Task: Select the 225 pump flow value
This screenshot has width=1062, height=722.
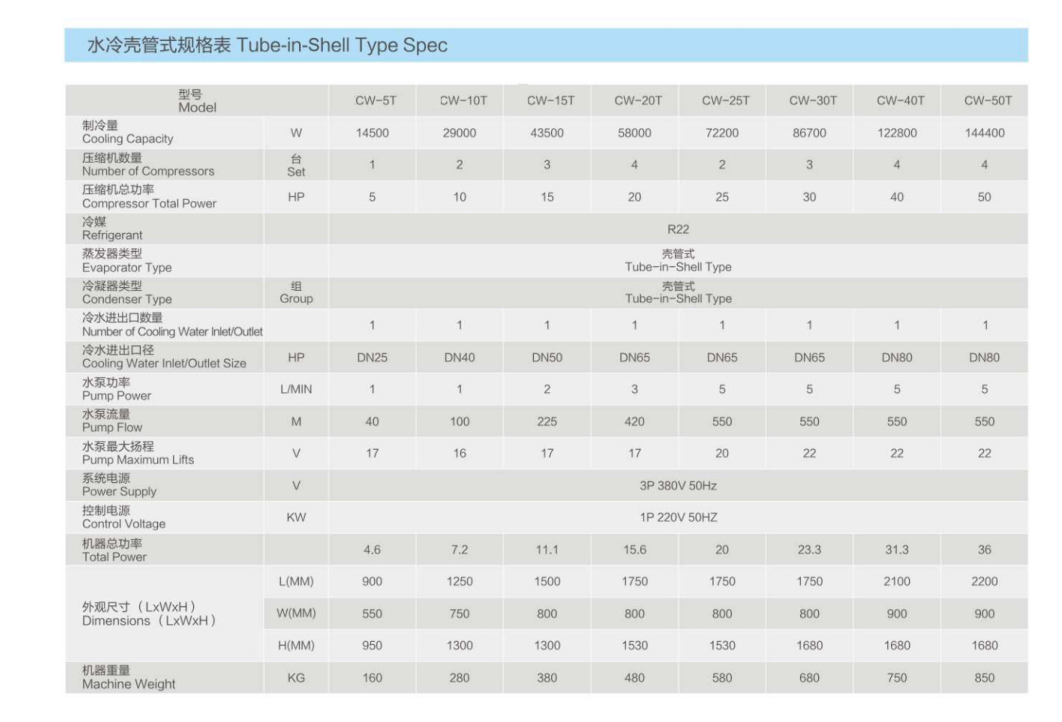Action: click(x=547, y=422)
